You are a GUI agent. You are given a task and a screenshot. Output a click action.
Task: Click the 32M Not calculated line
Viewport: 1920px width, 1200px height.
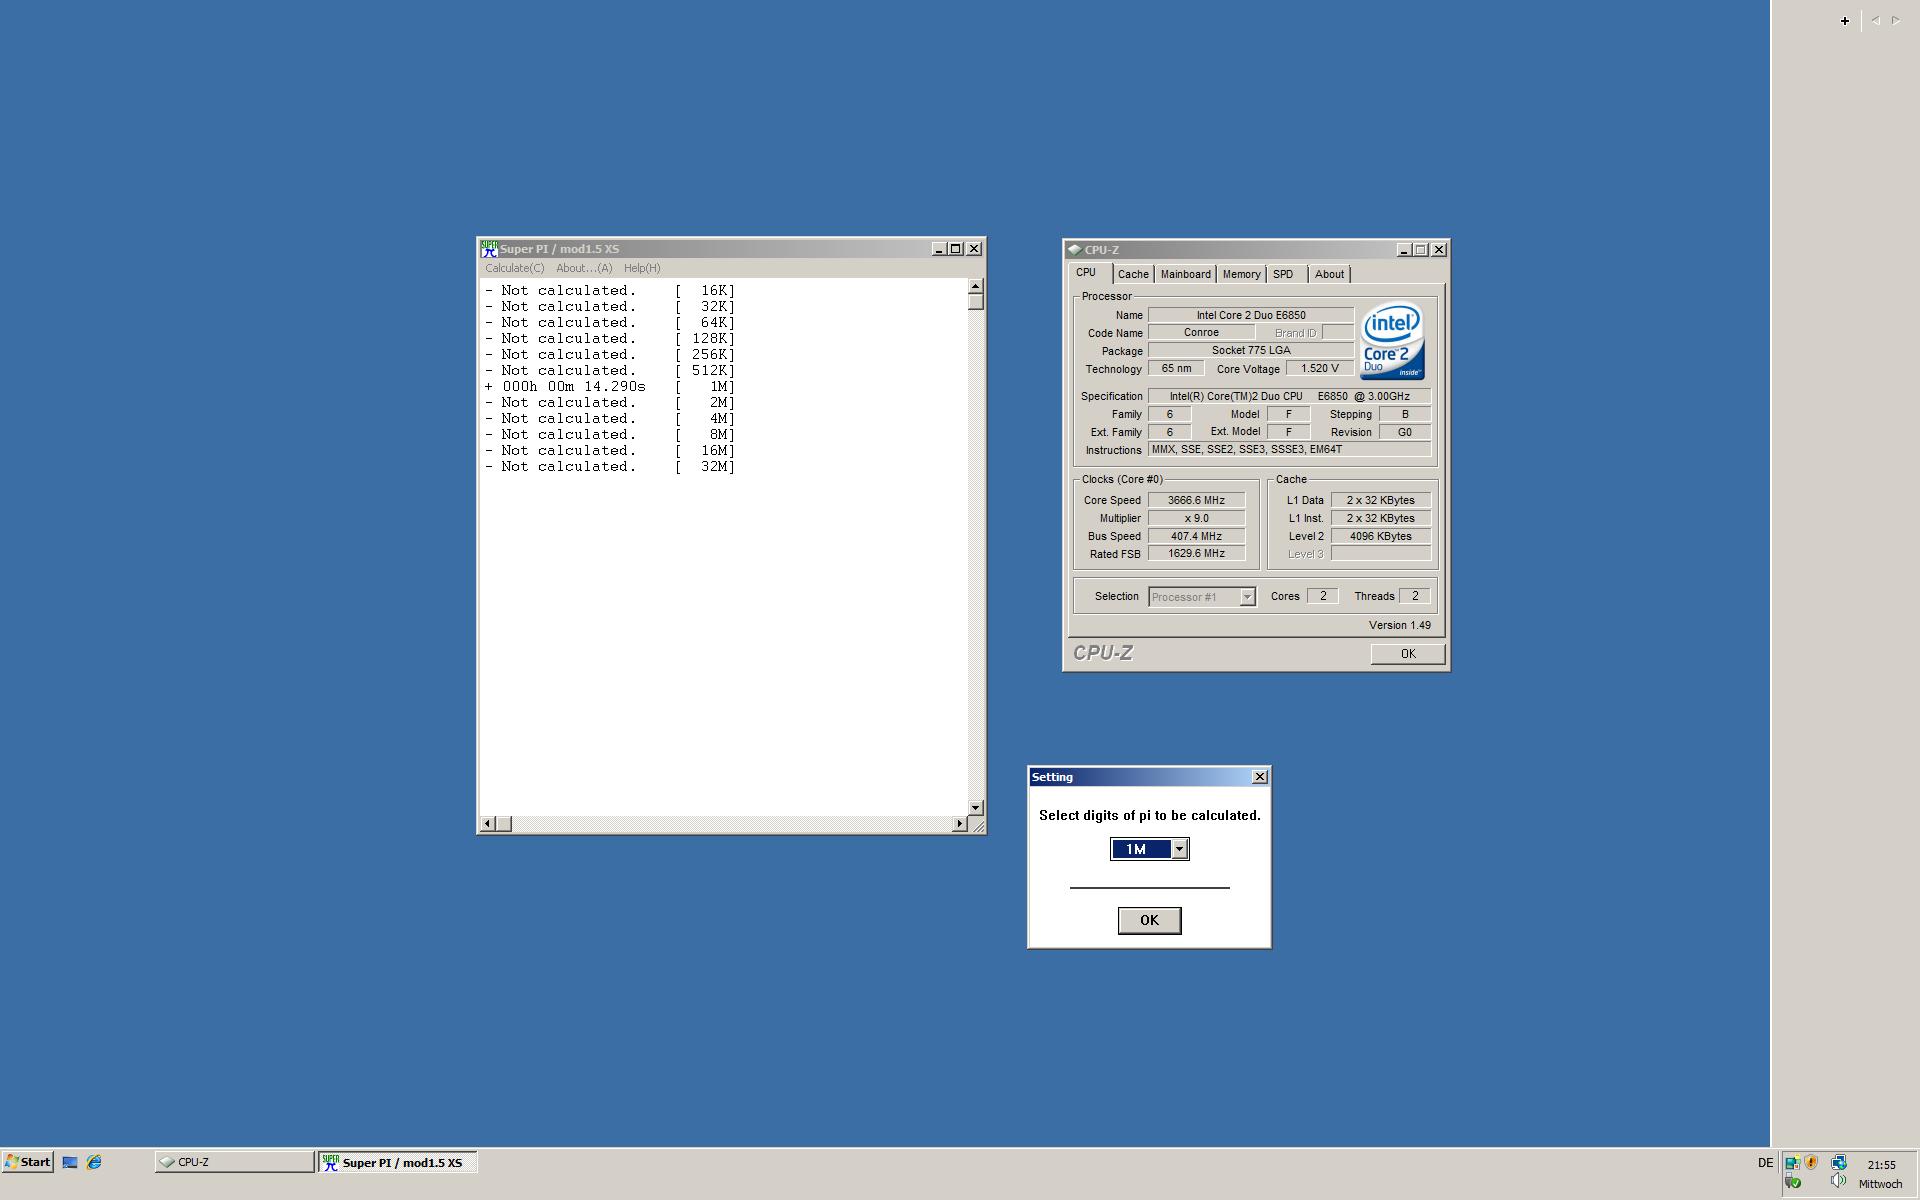pos(610,466)
